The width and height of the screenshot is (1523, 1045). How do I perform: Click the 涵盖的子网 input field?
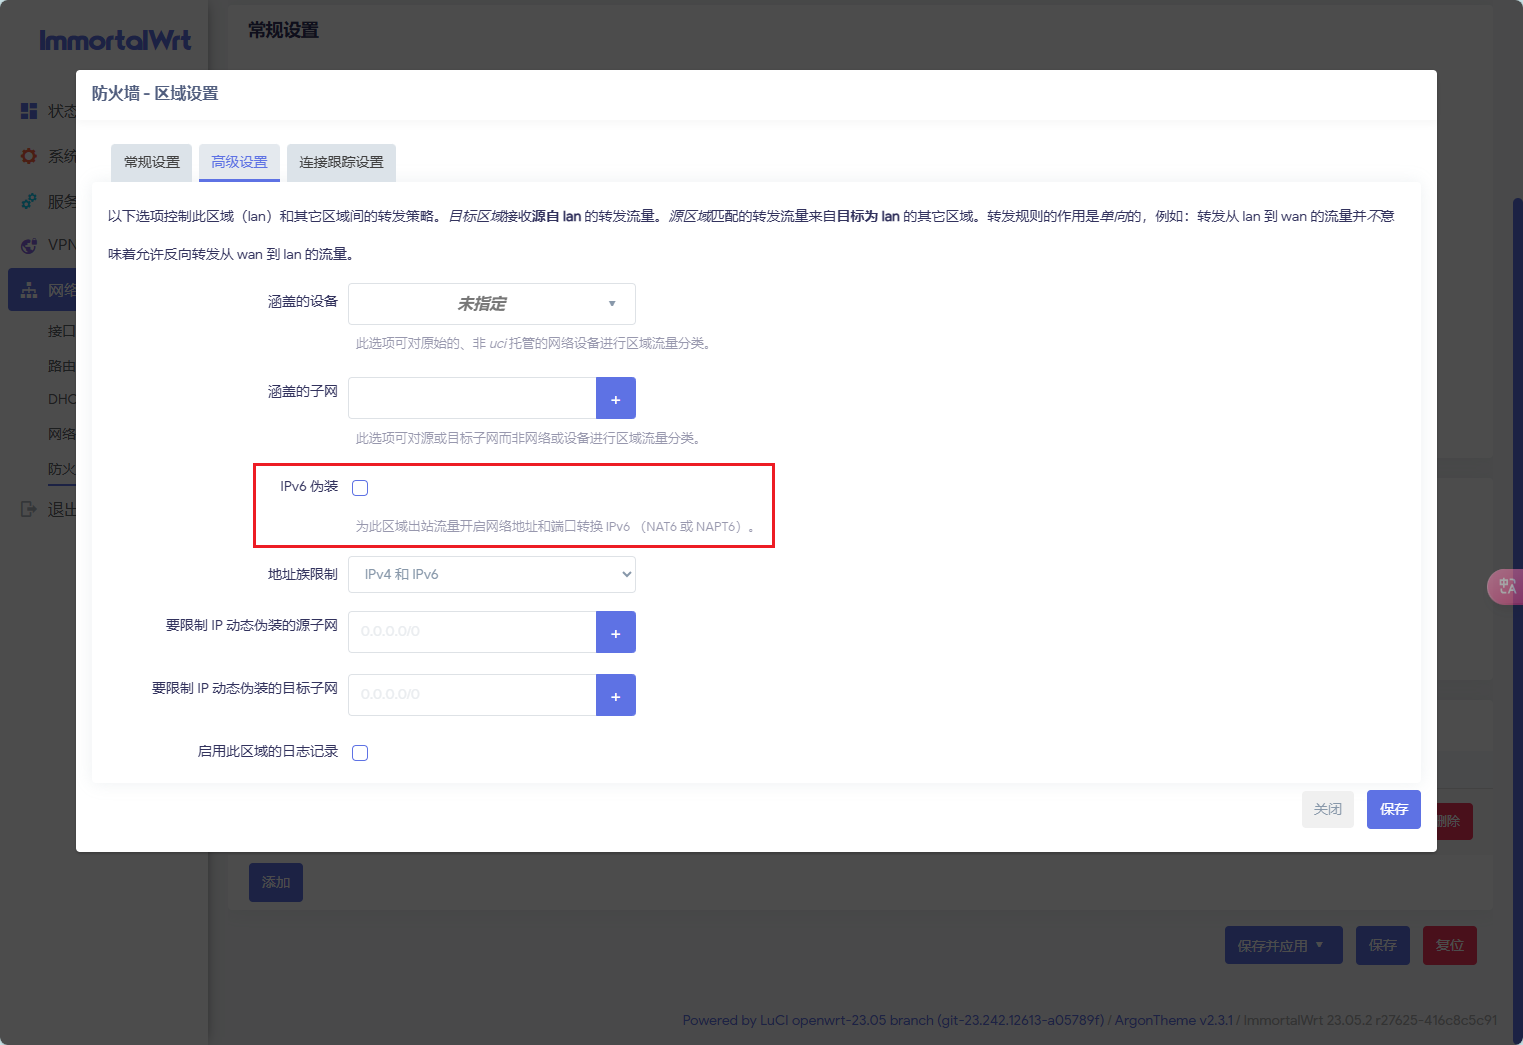[472, 398]
